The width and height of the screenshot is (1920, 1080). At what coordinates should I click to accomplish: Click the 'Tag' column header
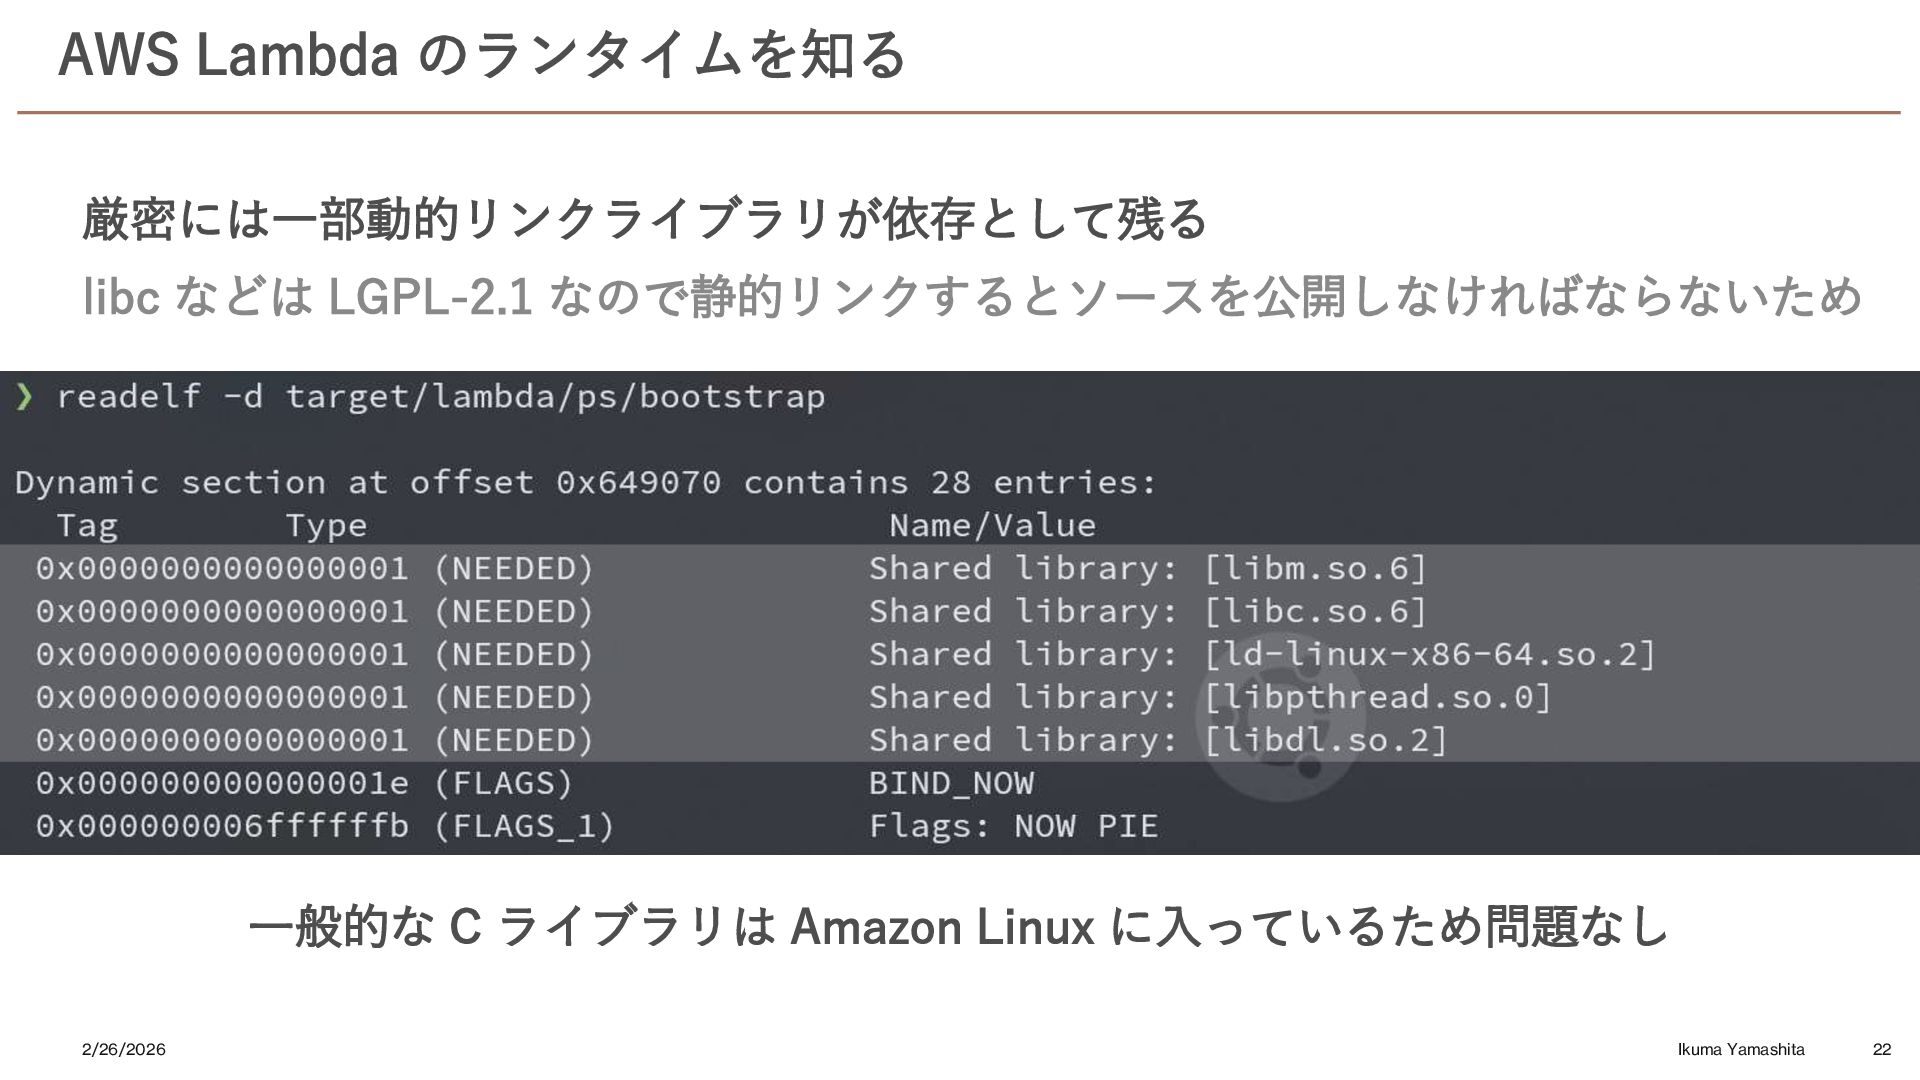(x=87, y=526)
